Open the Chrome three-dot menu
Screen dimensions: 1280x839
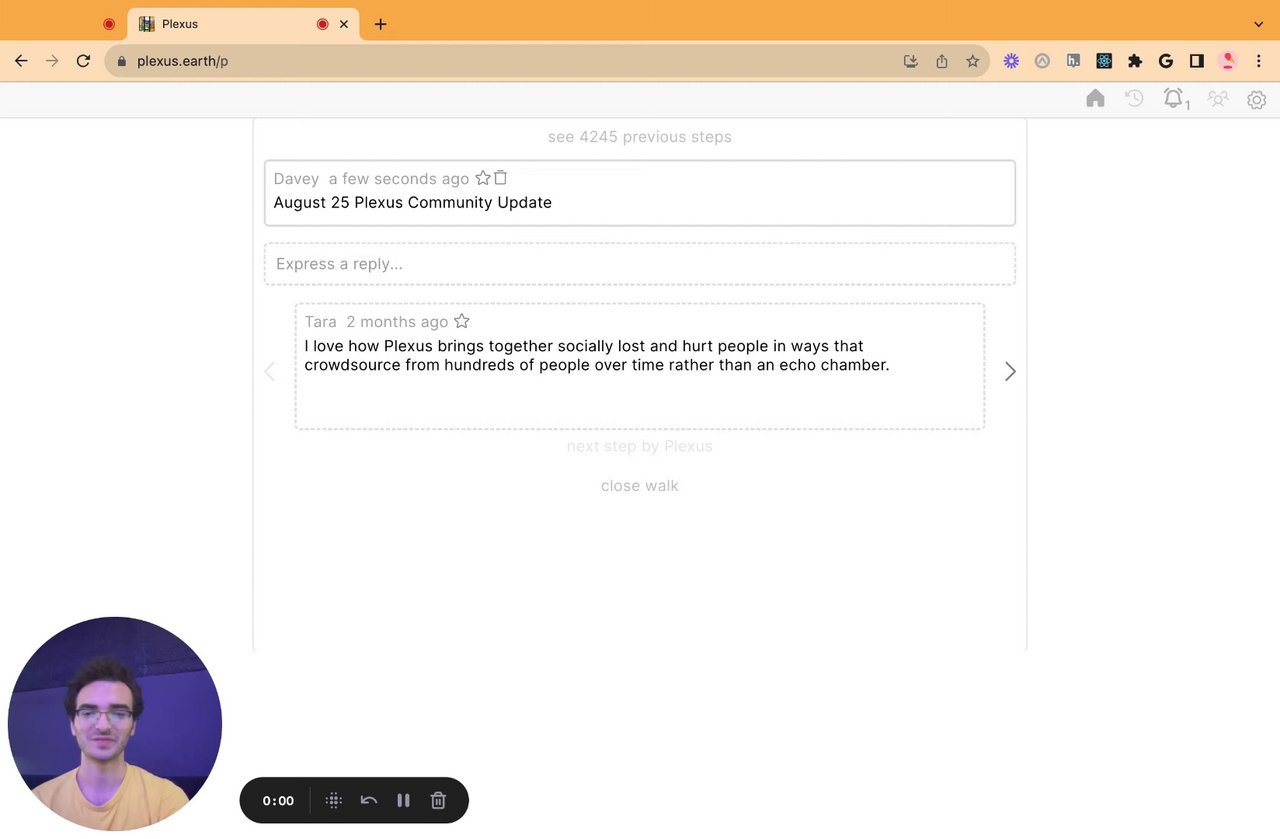tap(1259, 61)
